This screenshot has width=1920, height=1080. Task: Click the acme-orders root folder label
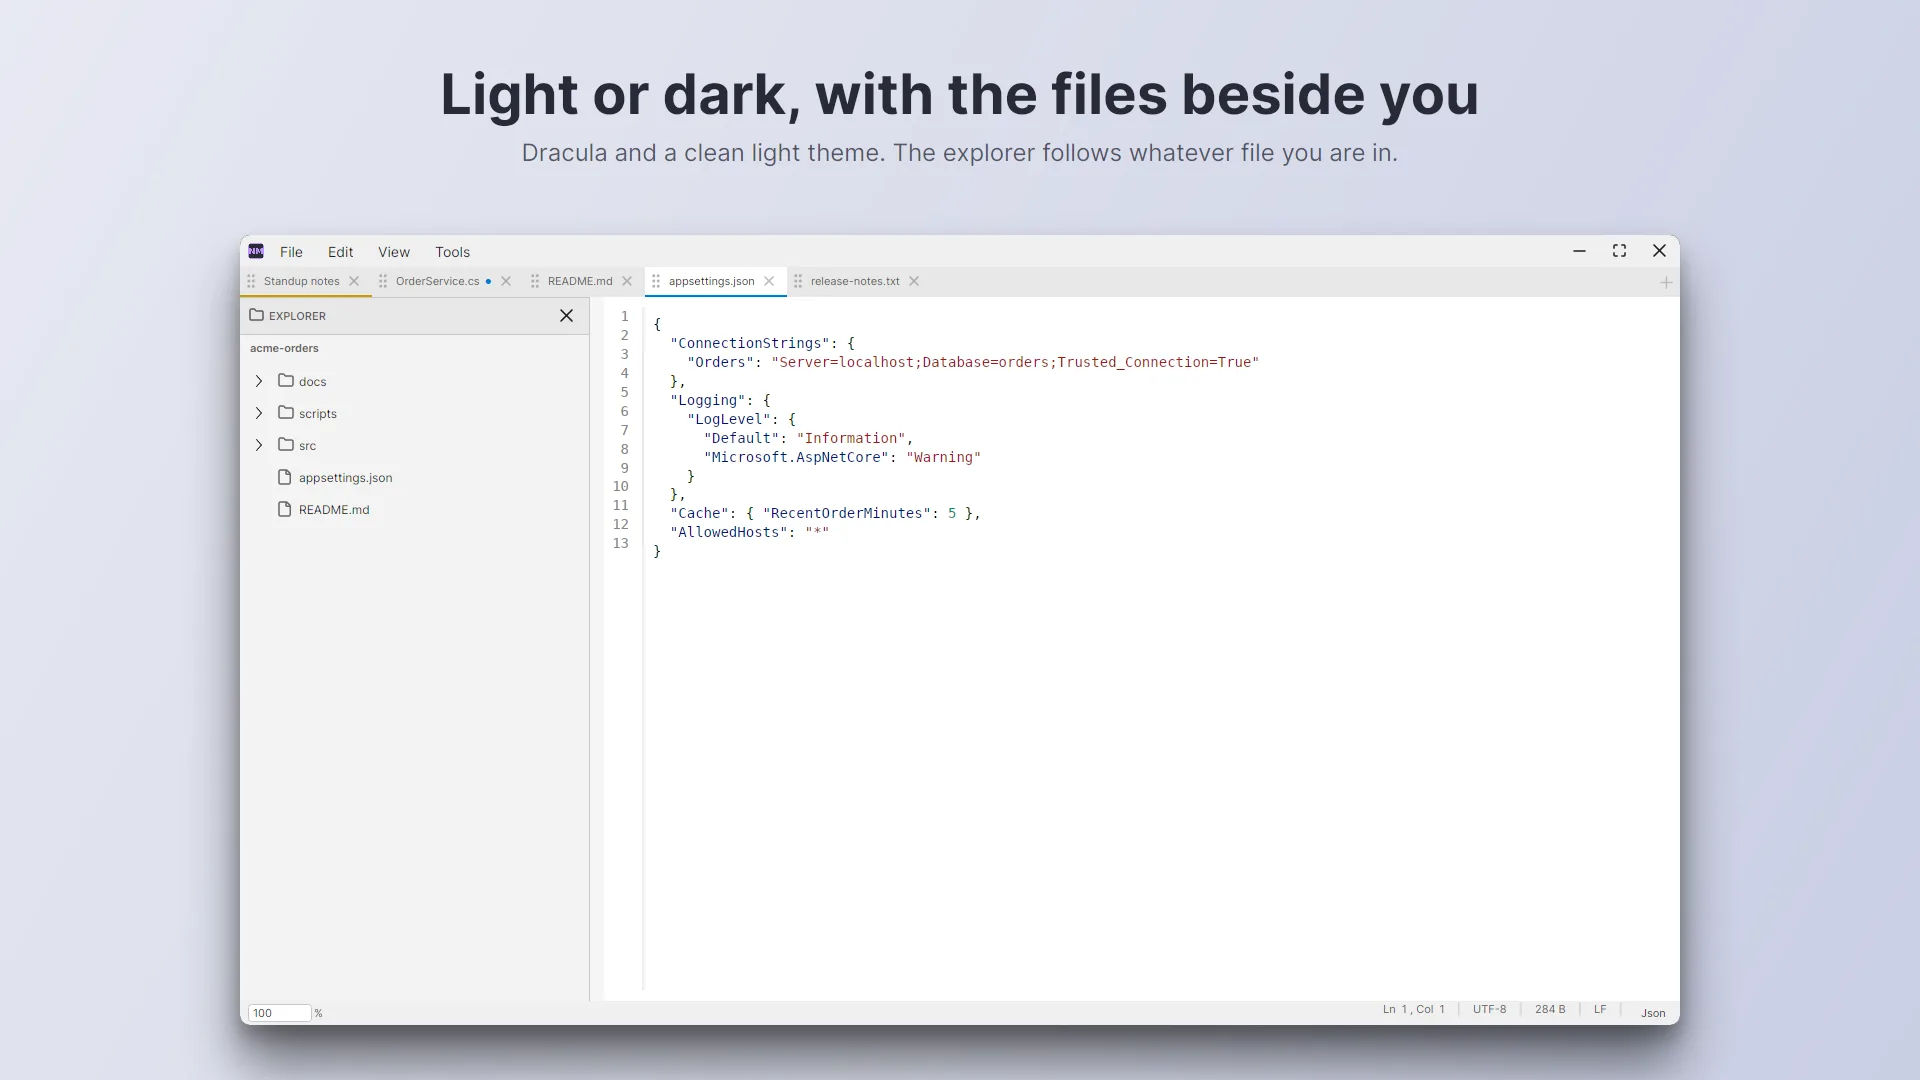click(x=284, y=348)
